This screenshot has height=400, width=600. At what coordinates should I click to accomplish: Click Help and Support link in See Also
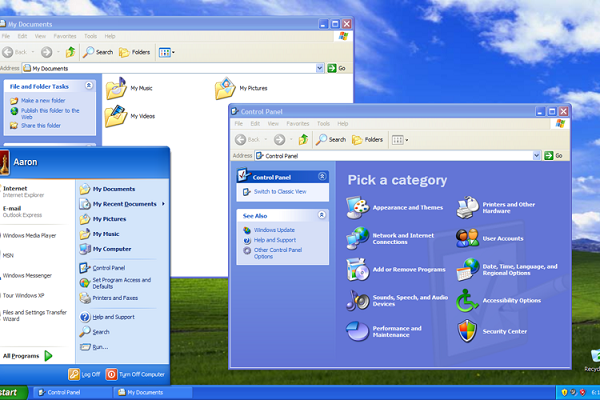(x=275, y=240)
